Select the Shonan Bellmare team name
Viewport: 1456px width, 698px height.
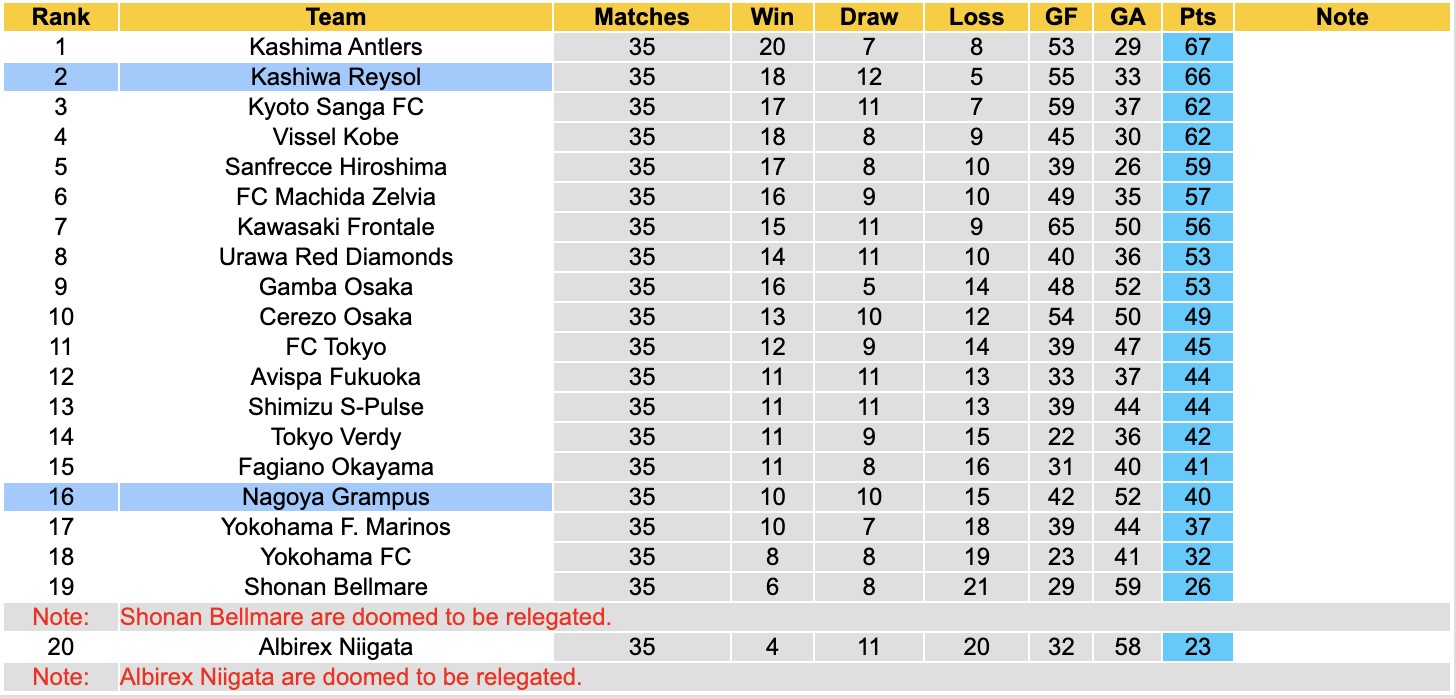(x=336, y=587)
